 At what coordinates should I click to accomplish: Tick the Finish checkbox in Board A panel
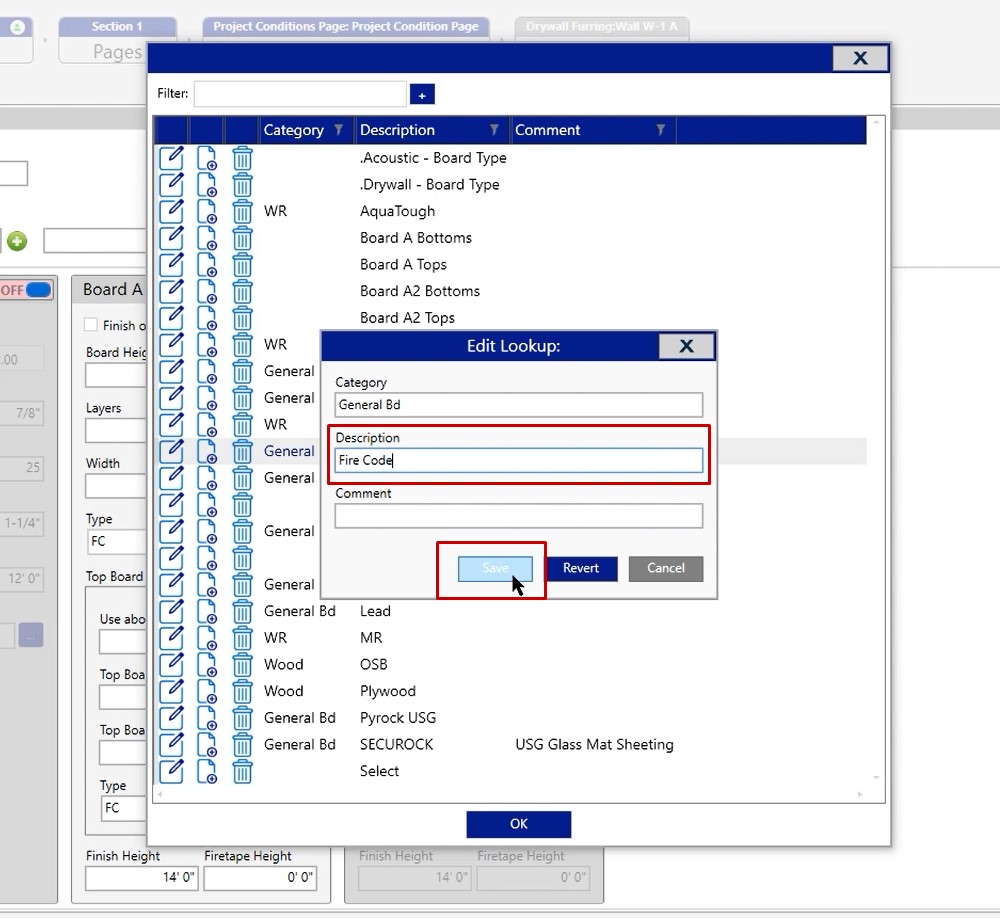tap(91, 325)
